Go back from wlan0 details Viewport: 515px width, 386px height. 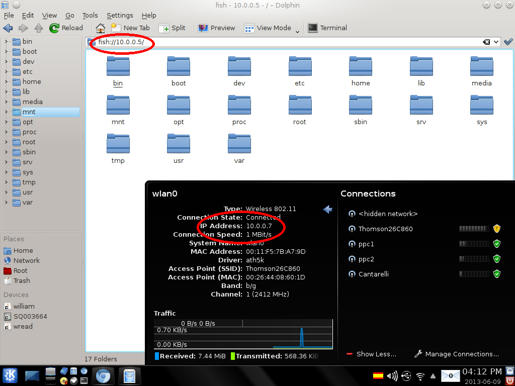[x=328, y=209]
